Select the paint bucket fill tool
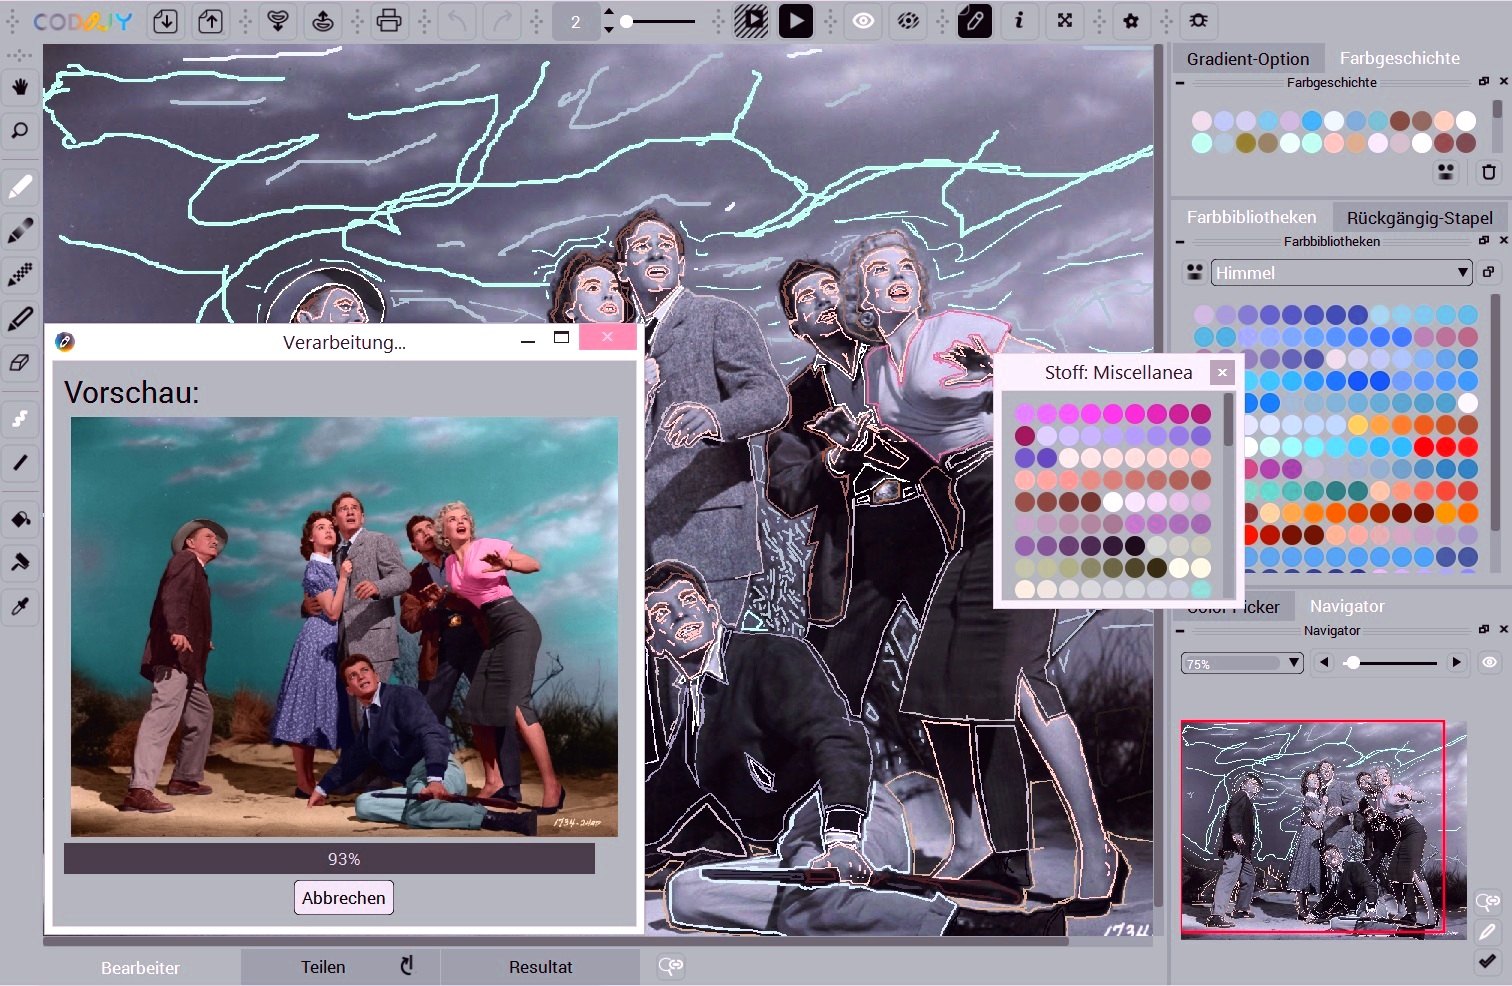The height and width of the screenshot is (986, 1512). click(x=20, y=519)
